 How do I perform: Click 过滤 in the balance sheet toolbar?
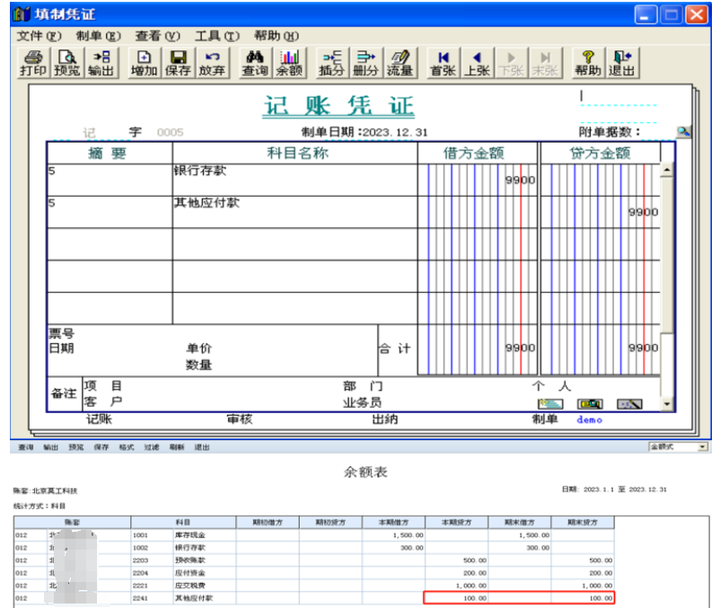tap(152, 447)
